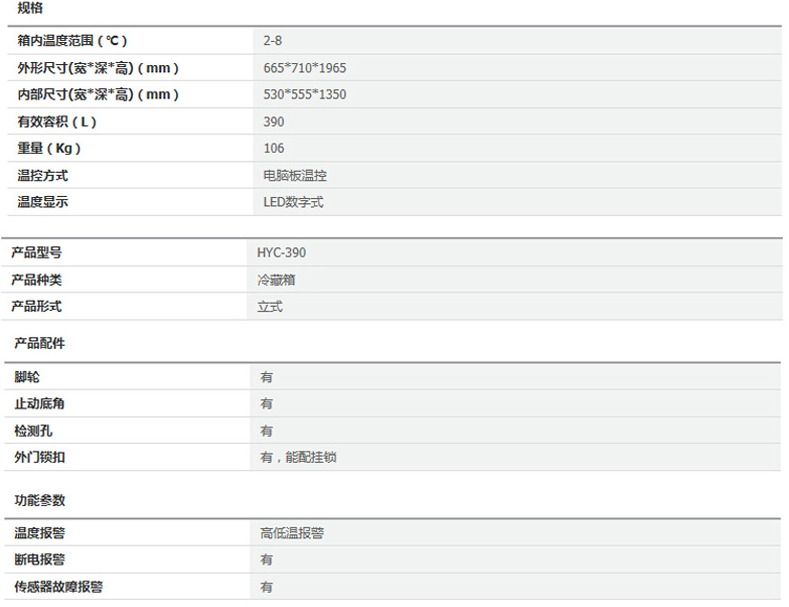Click the 产品配件 section heading
789x607 pixels.
click(x=40, y=343)
